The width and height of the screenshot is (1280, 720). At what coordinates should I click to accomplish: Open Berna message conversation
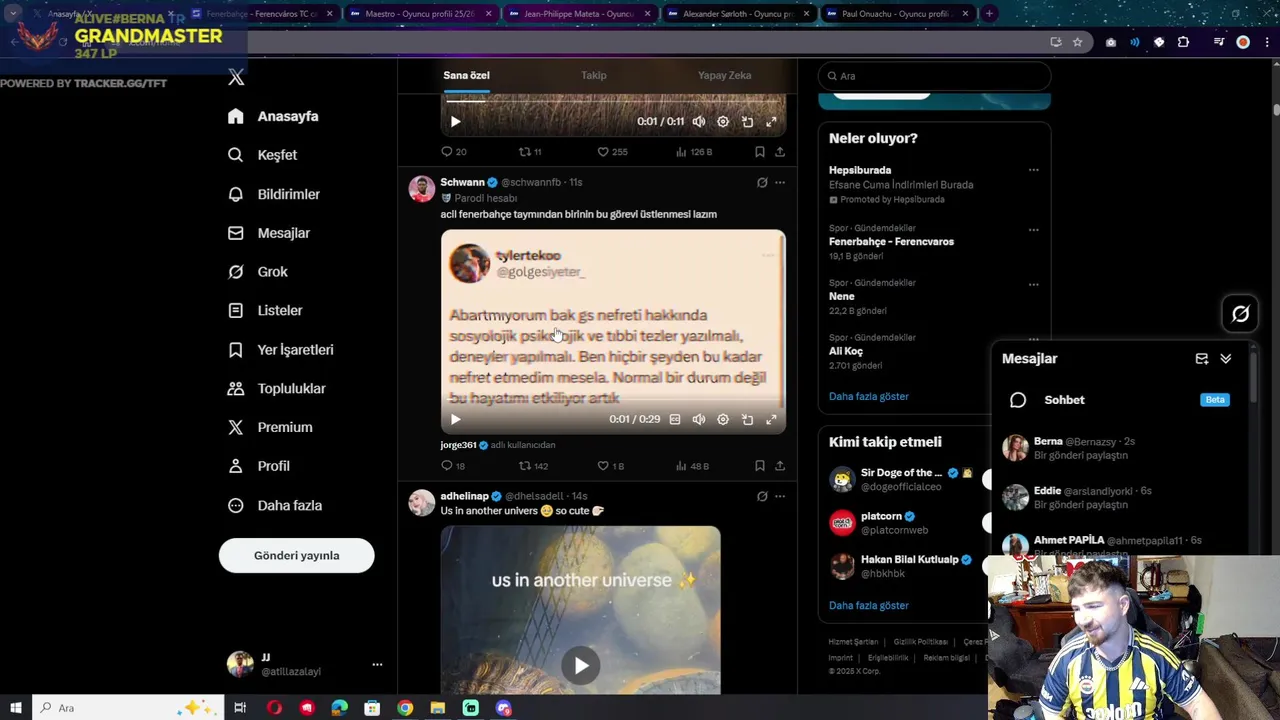pyautogui.click(x=1120, y=448)
